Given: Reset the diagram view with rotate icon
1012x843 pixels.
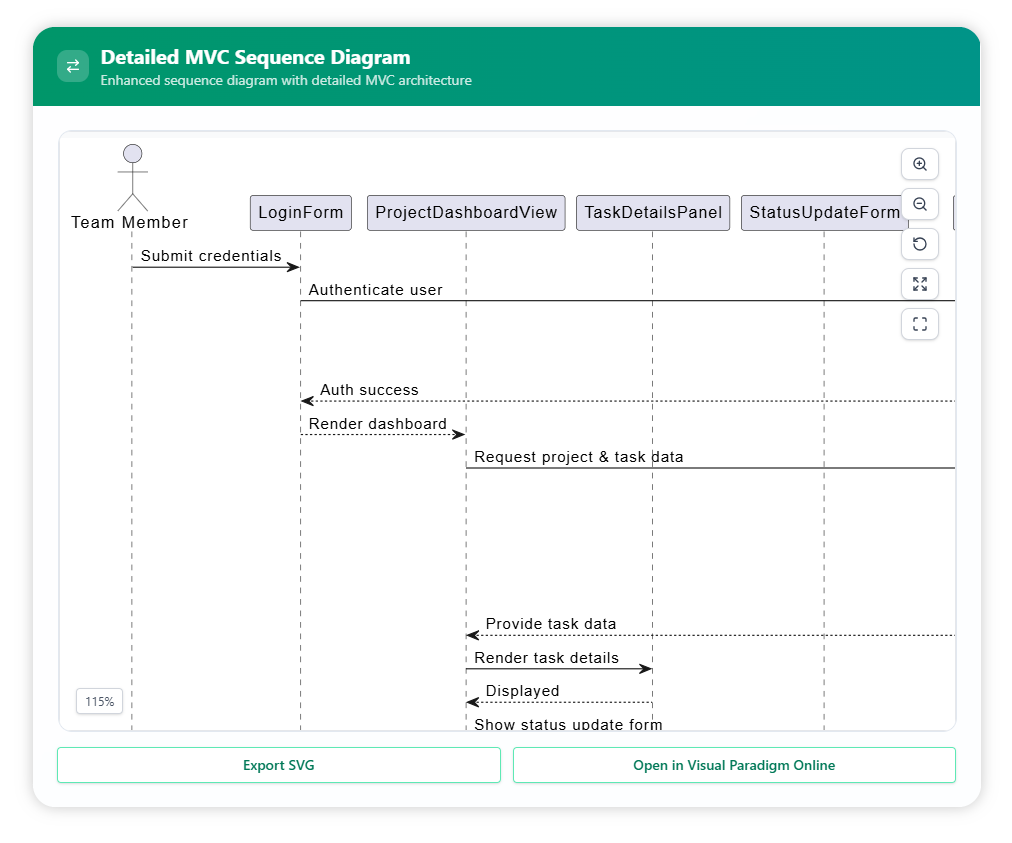Looking at the screenshot, I should click(919, 244).
